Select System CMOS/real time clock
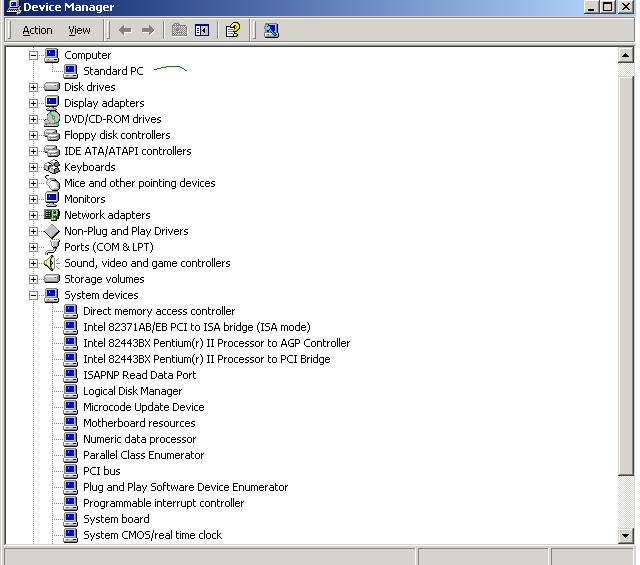This screenshot has width=640, height=565. [152, 535]
